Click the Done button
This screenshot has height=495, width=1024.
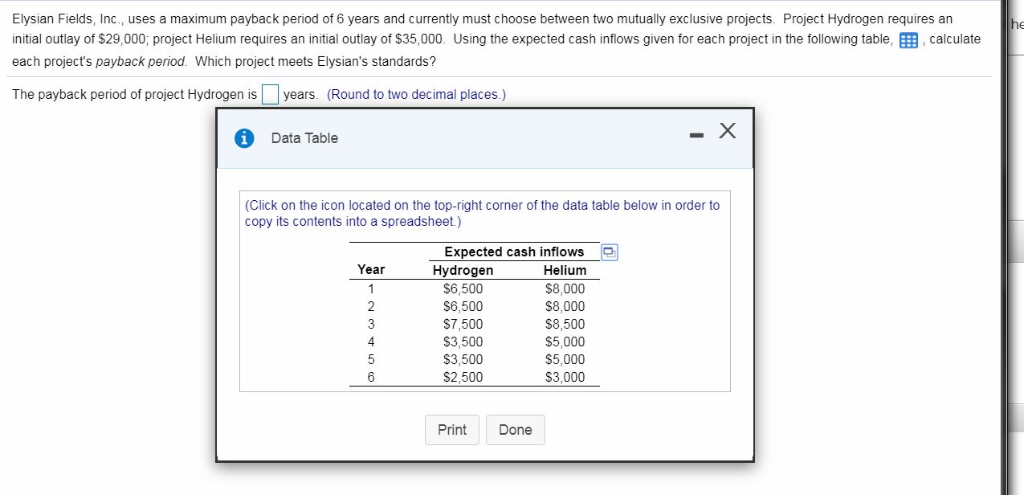pyautogui.click(x=515, y=430)
